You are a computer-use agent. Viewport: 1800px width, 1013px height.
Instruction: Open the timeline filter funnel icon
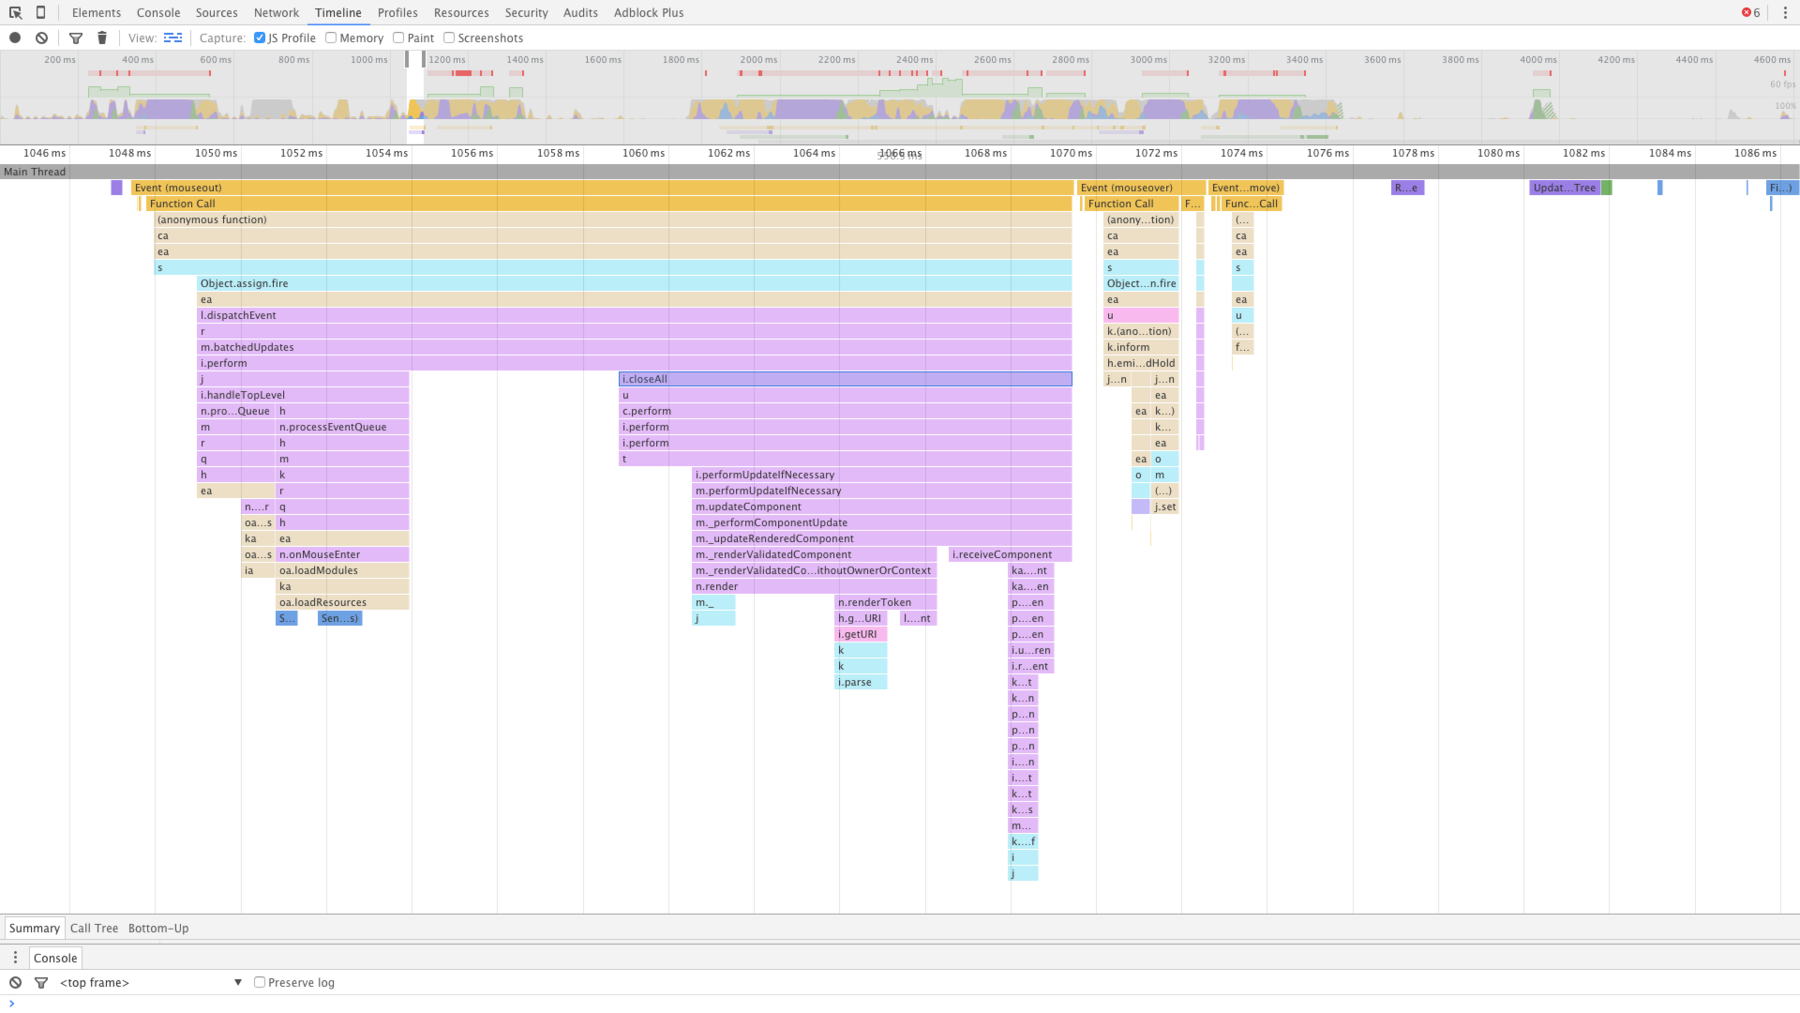pos(76,38)
